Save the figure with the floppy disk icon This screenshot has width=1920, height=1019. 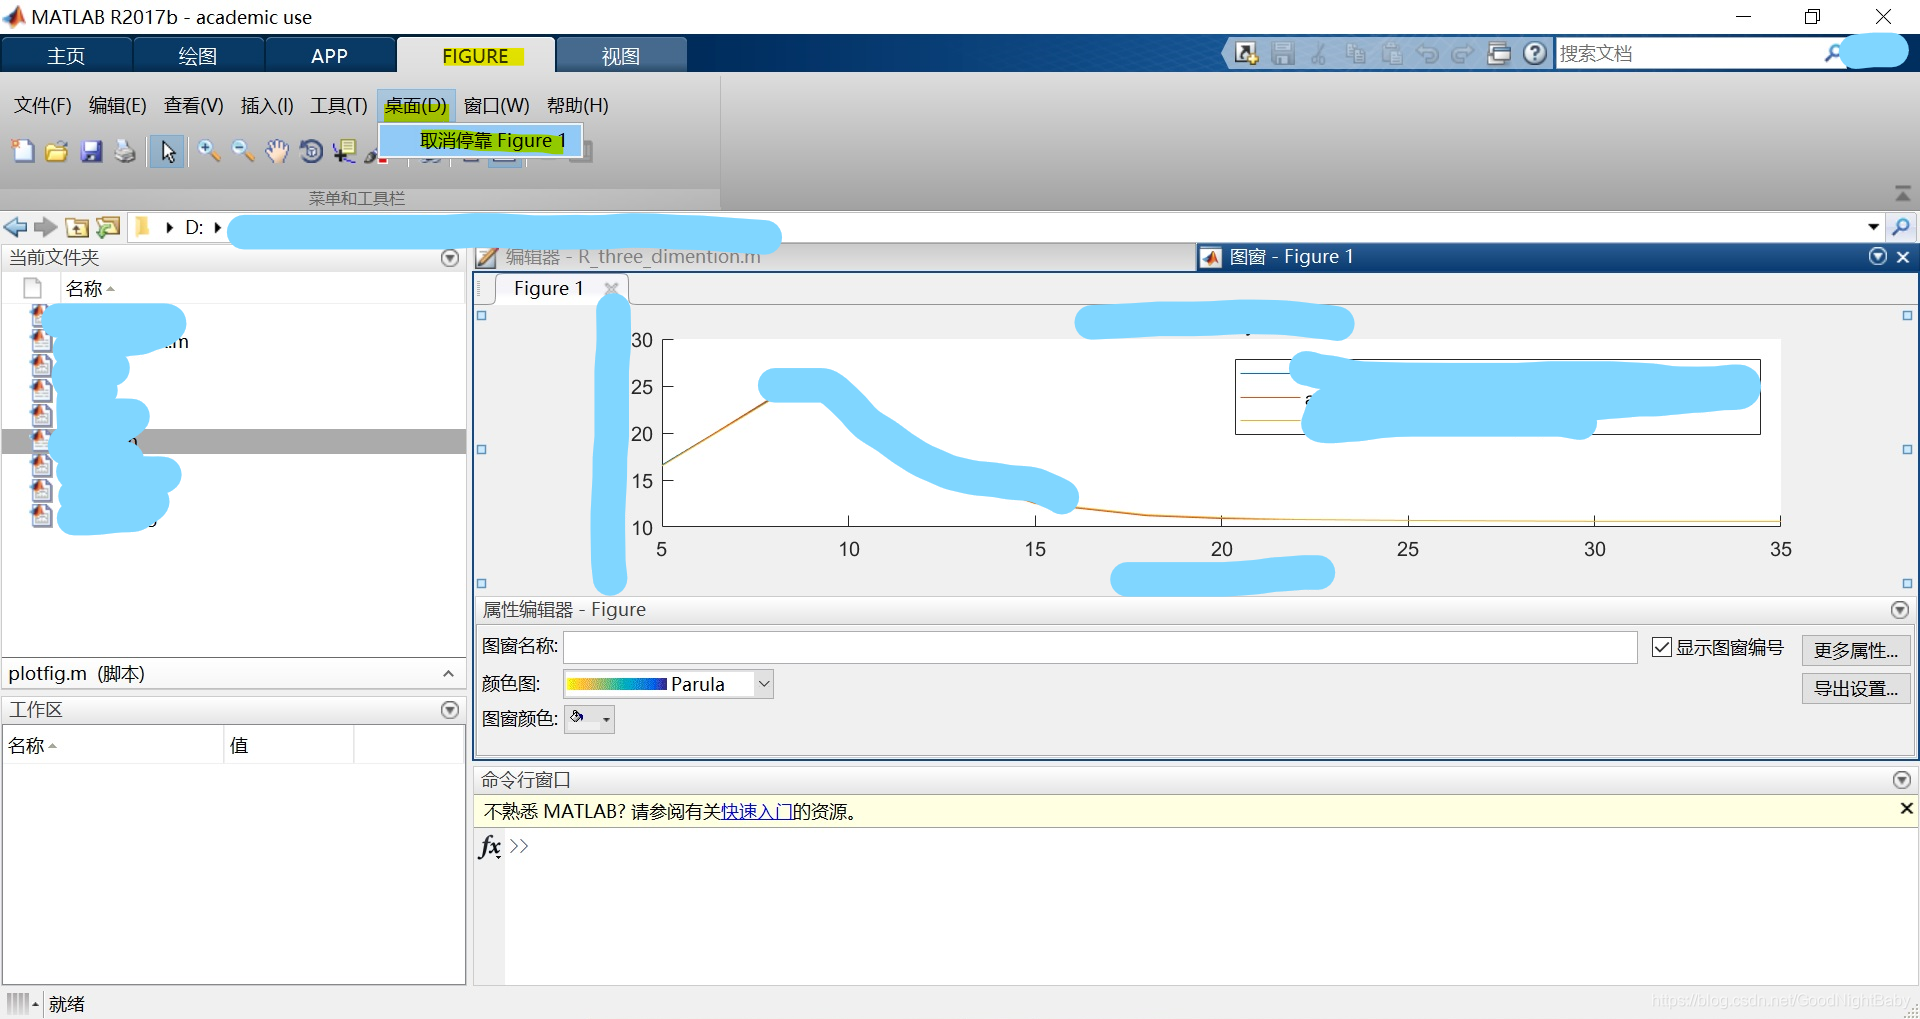91,151
